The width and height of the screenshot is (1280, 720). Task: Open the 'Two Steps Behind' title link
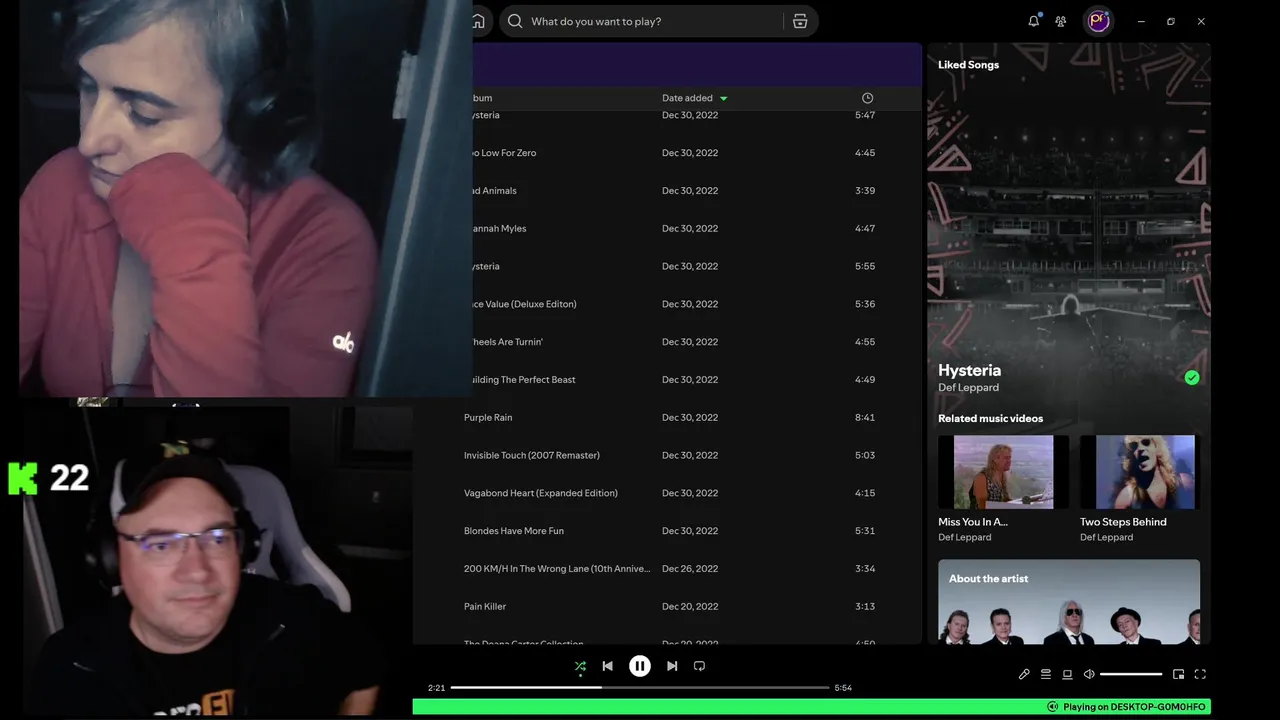point(1123,522)
